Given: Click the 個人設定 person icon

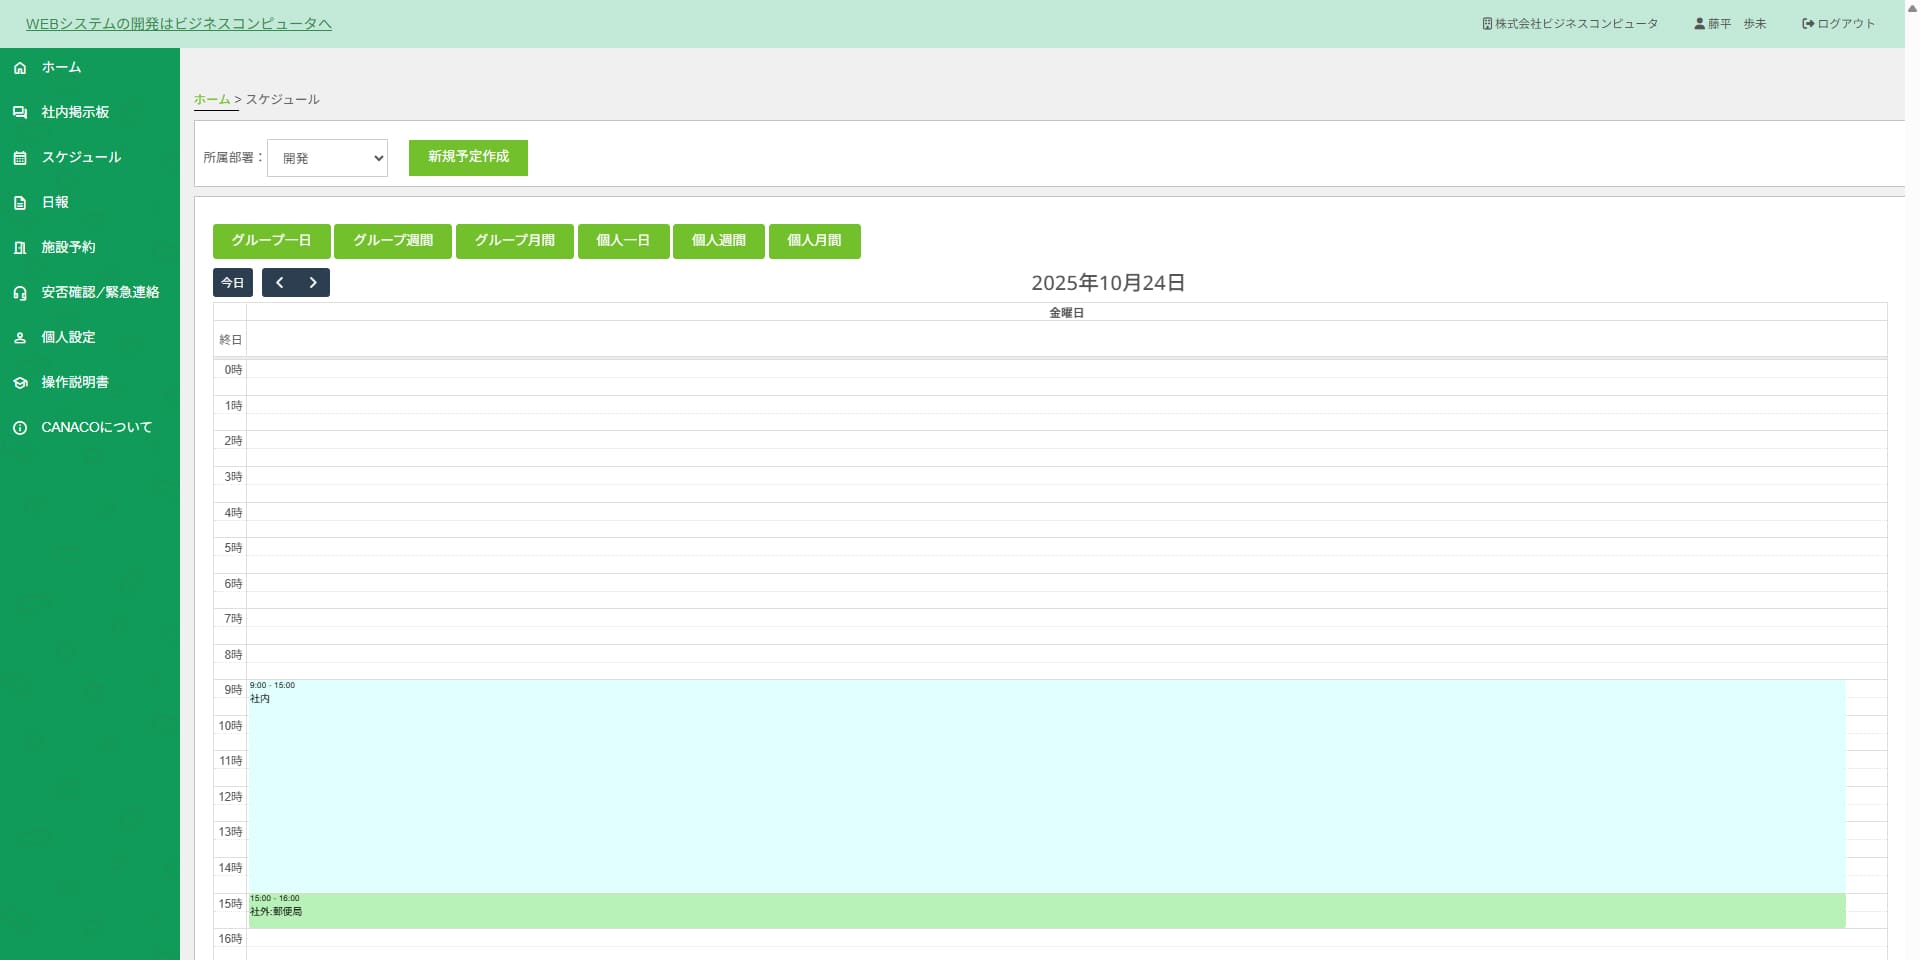Looking at the screenshot, I should [20, 338].
